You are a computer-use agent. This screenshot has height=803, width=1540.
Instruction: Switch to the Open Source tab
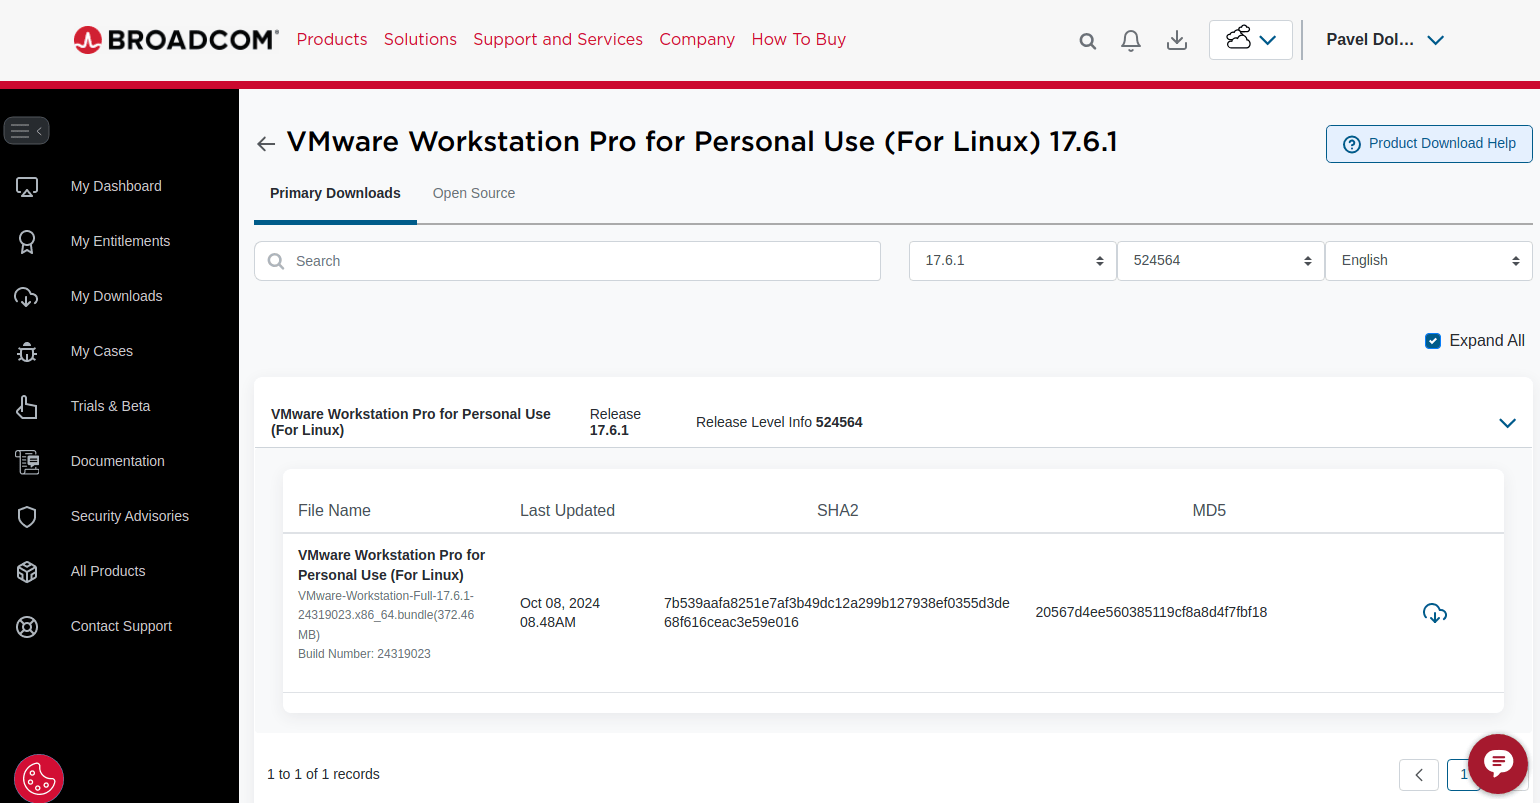click(474, 194)
